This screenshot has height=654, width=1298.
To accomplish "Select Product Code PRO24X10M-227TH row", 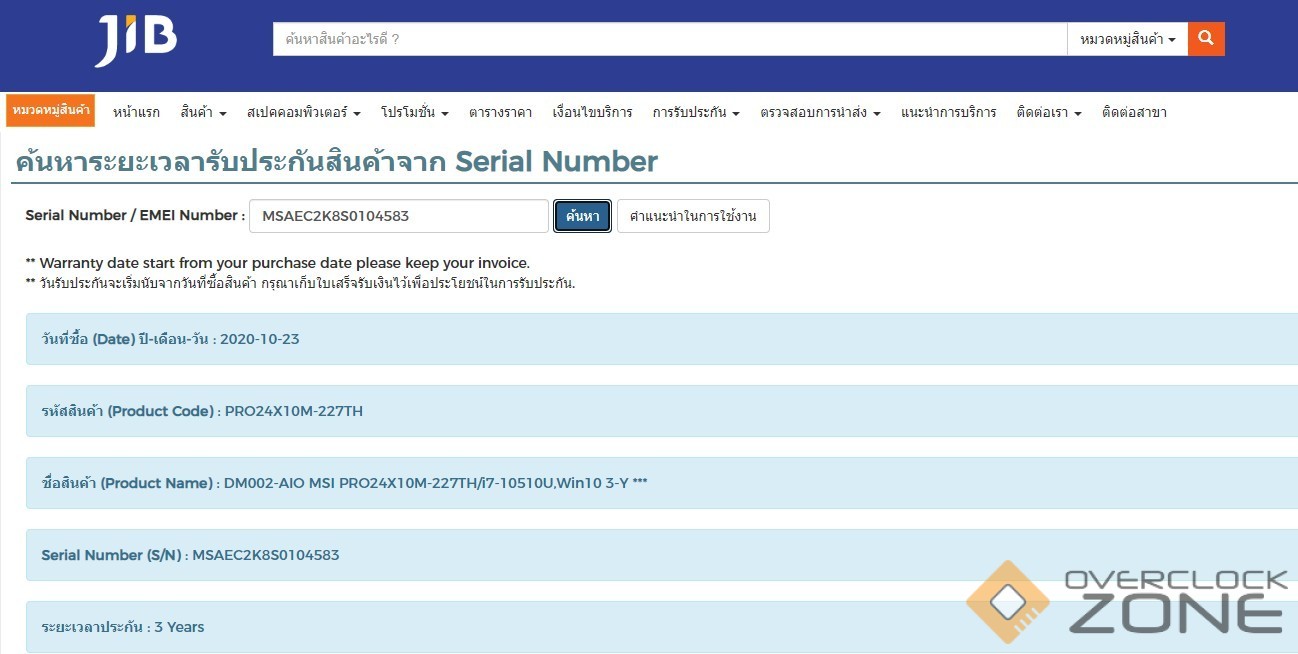I will pyautogui.click(x=662, y=411).
